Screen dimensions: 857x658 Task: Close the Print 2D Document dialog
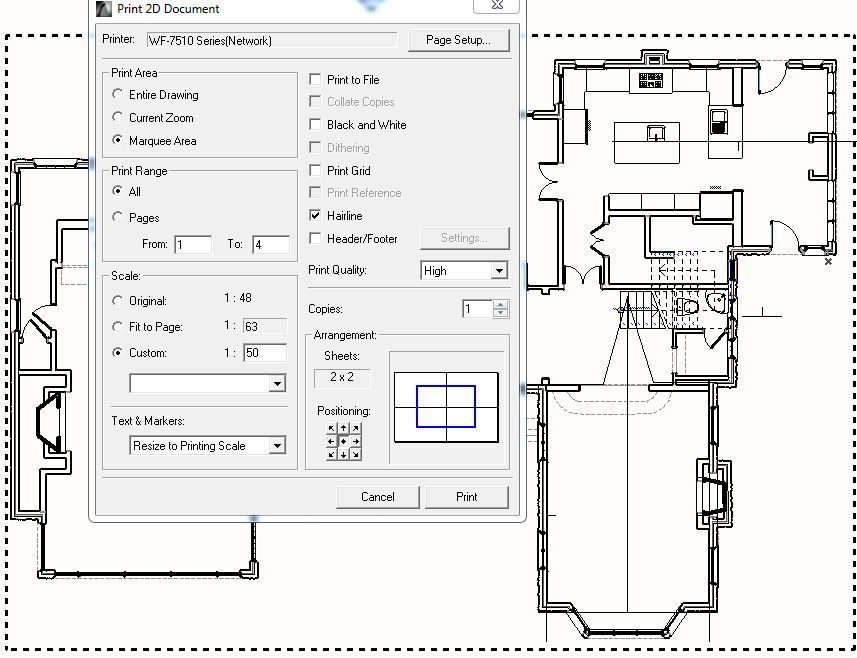(x=496, y=5)
